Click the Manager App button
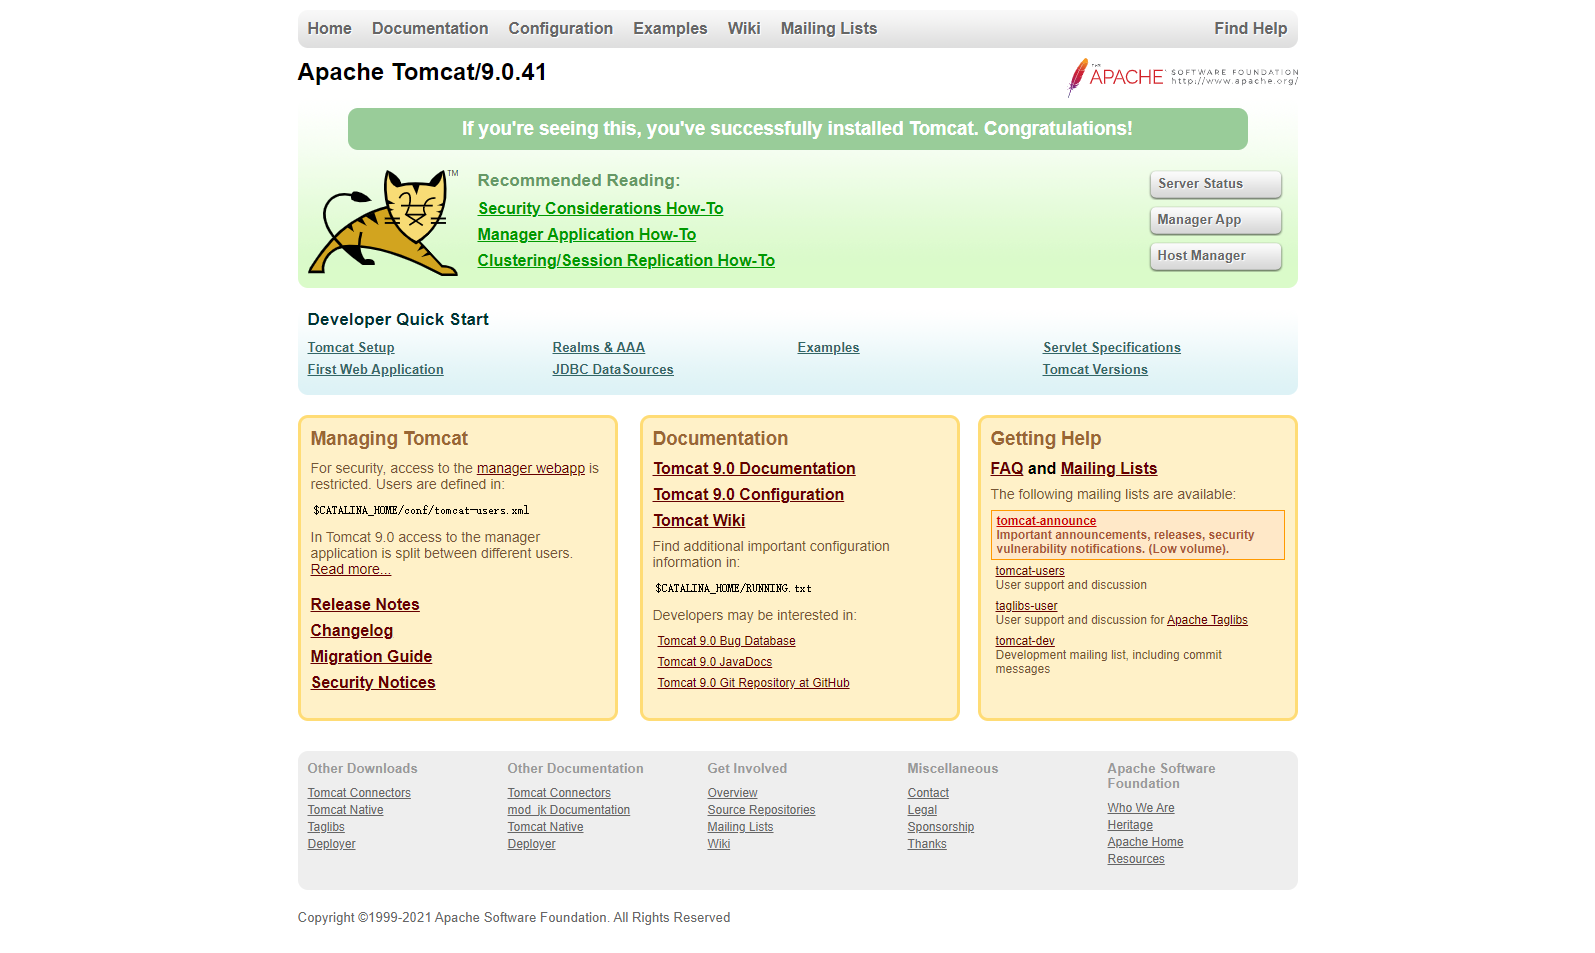The height and width of the screenshot is (953, 1595). coord(1215,220)
